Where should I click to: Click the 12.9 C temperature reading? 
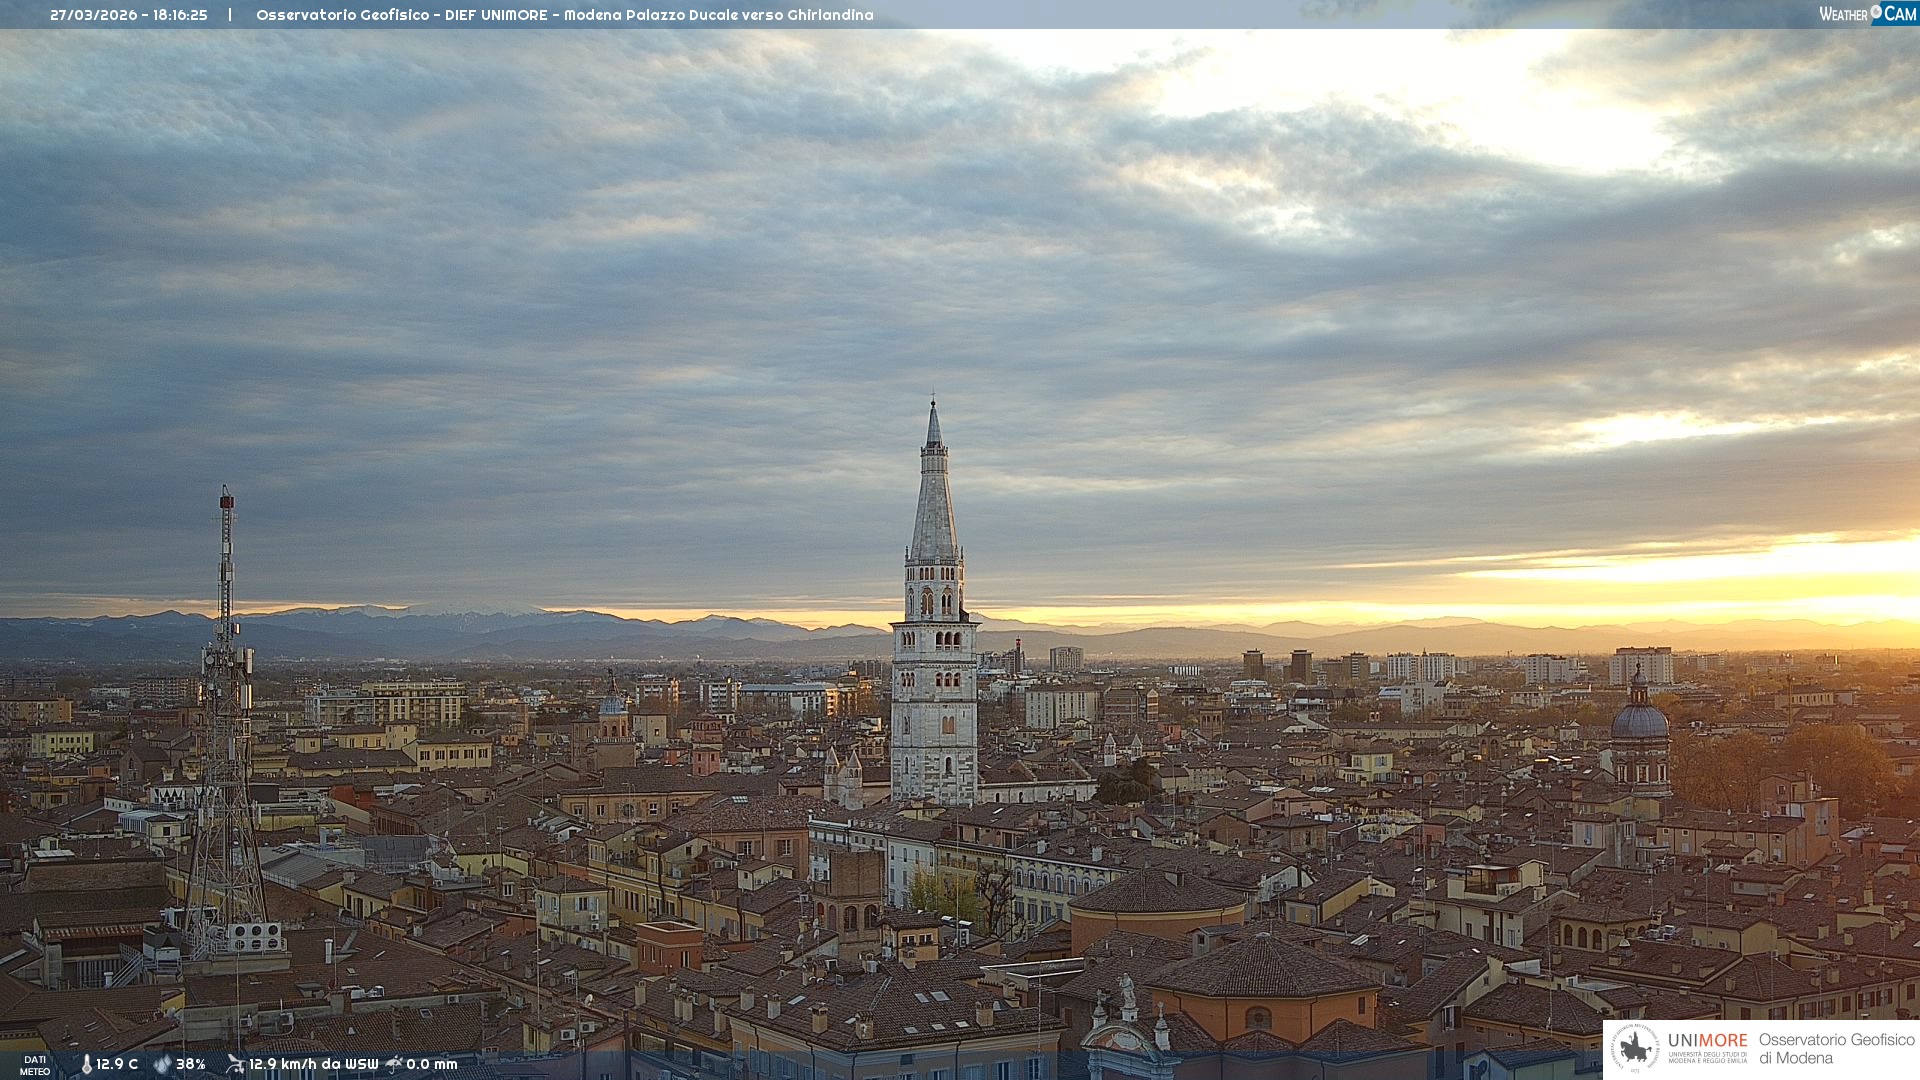[x=117, y=1065]
